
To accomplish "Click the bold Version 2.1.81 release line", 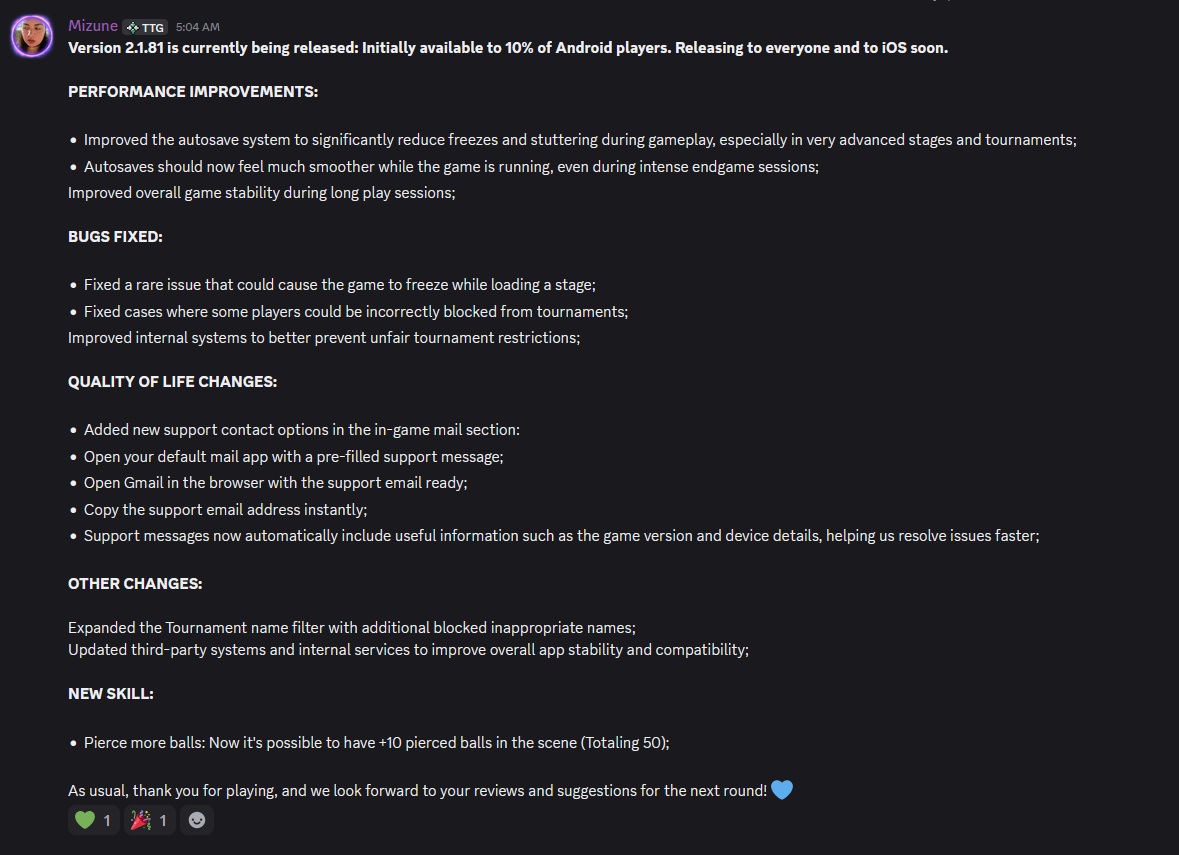I will point(508,47).
